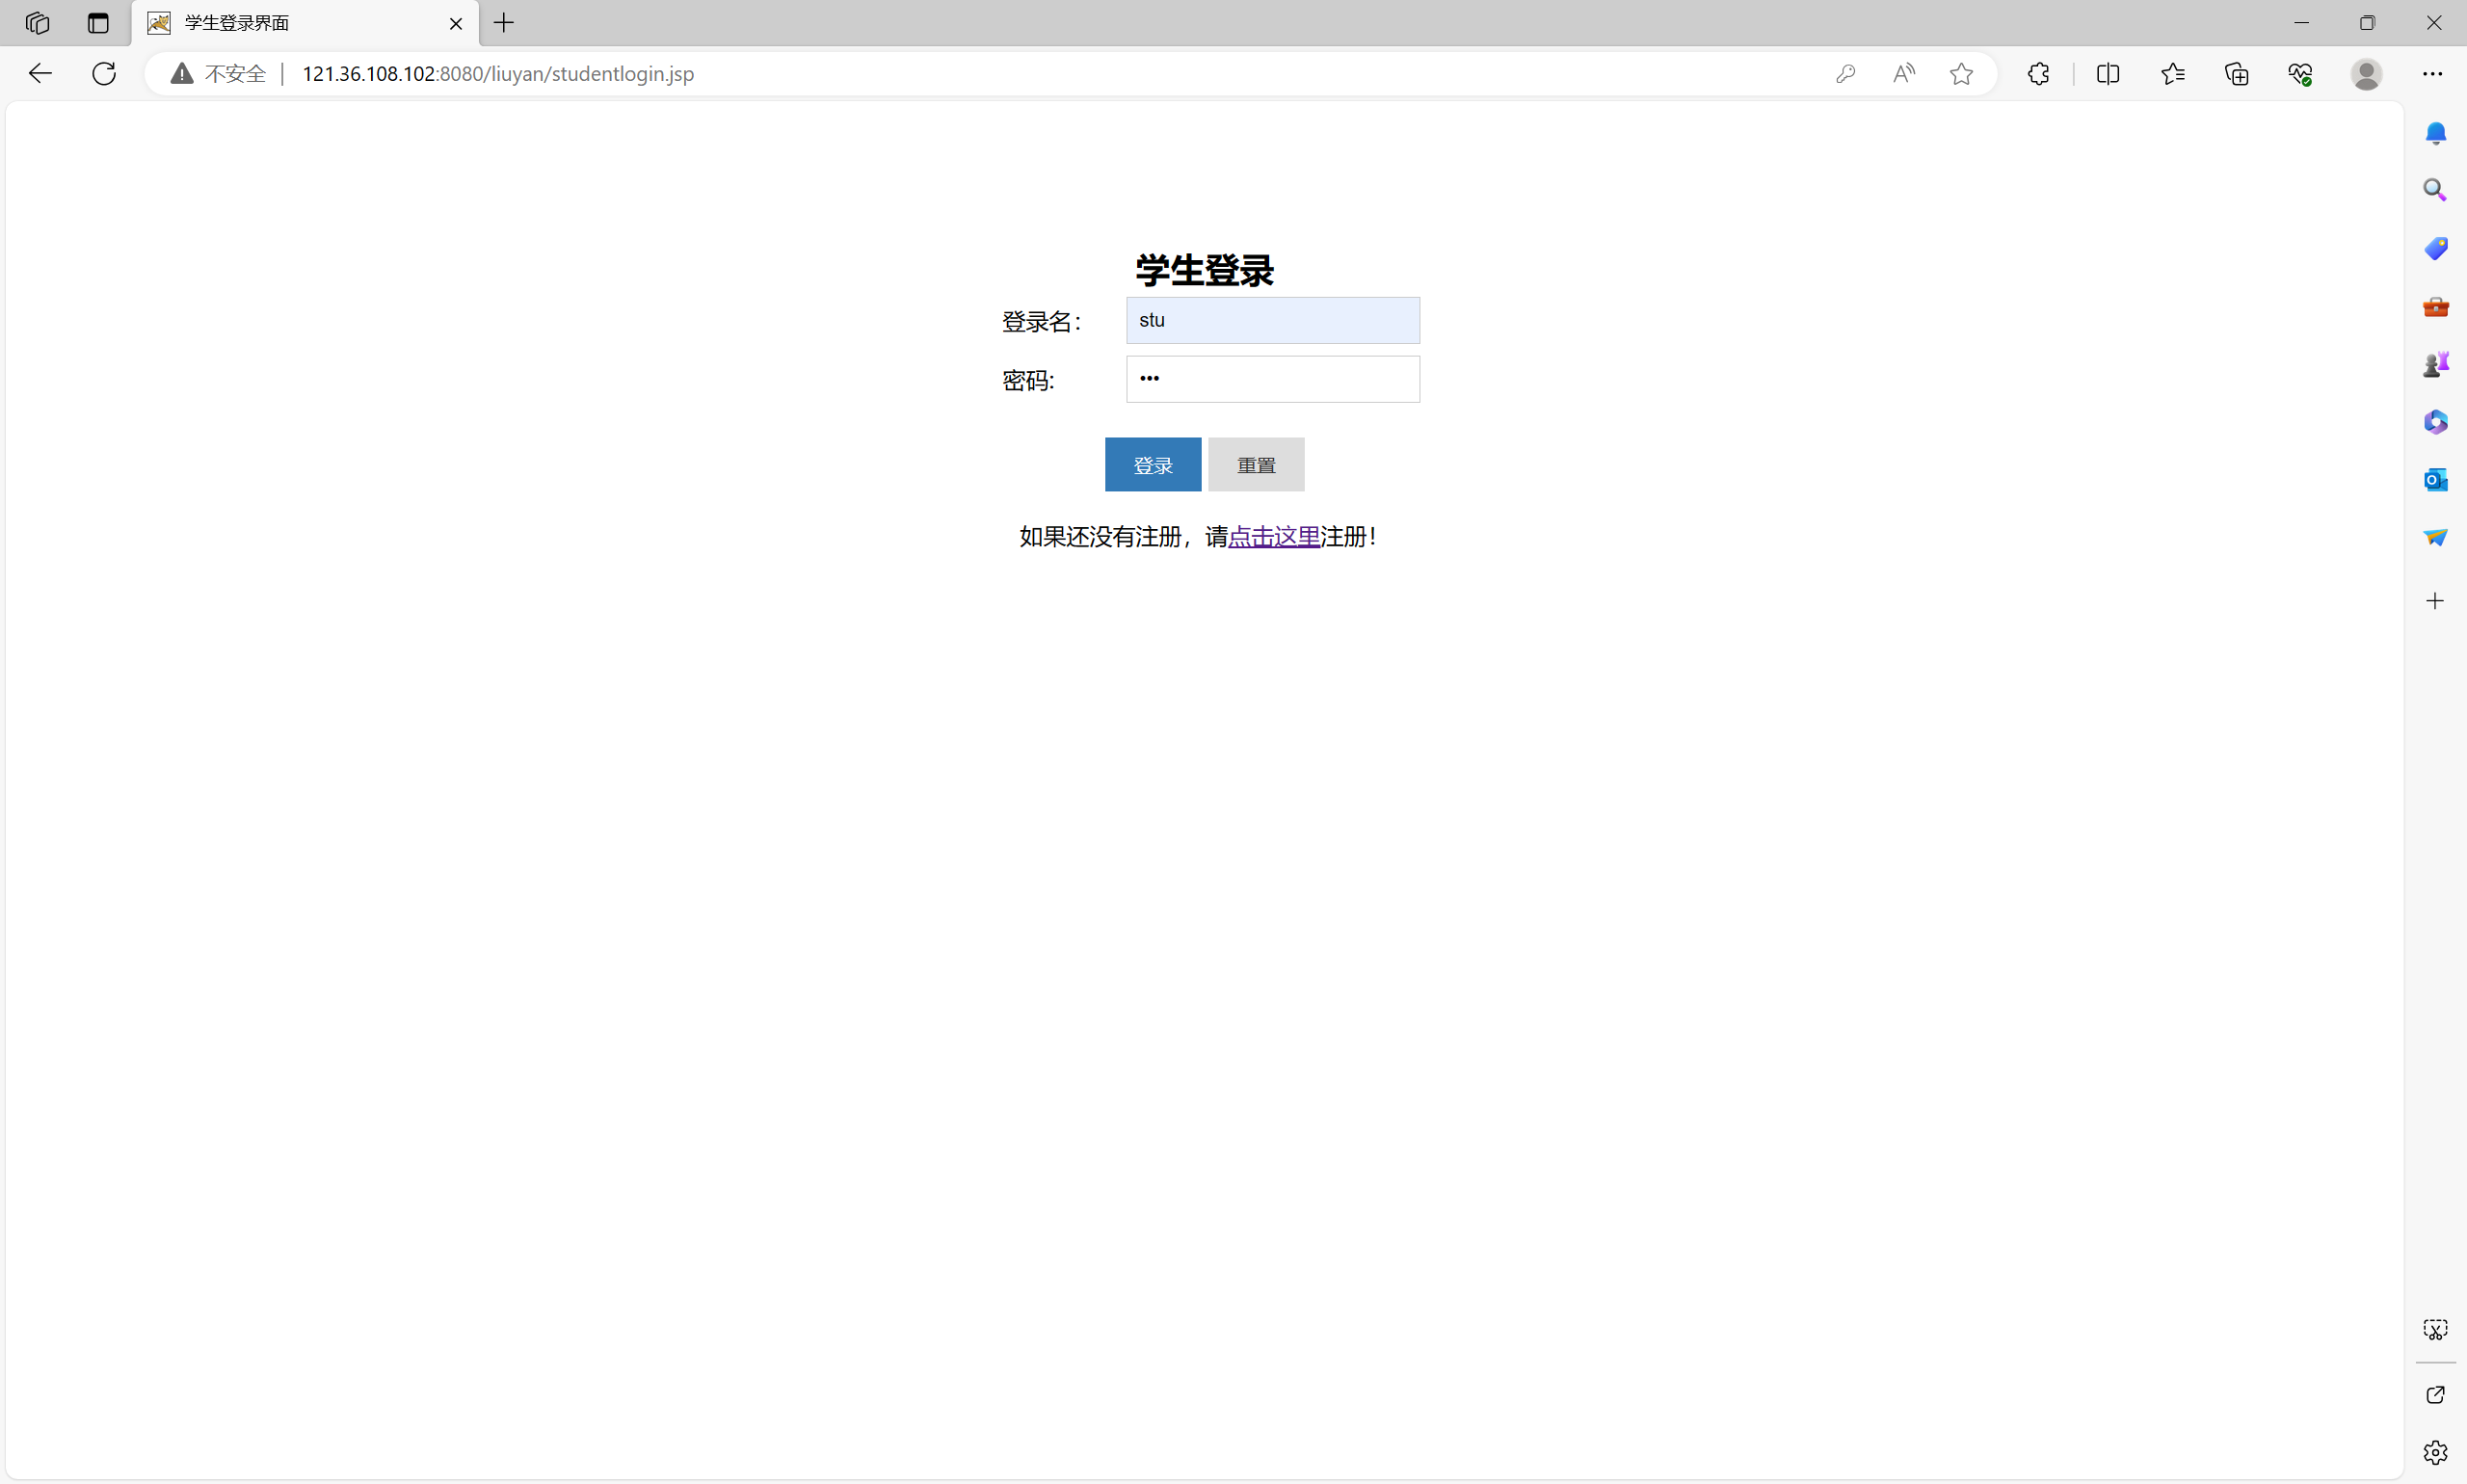
Task: Click into the 密码 password field
Action: tap(1272, 379)
